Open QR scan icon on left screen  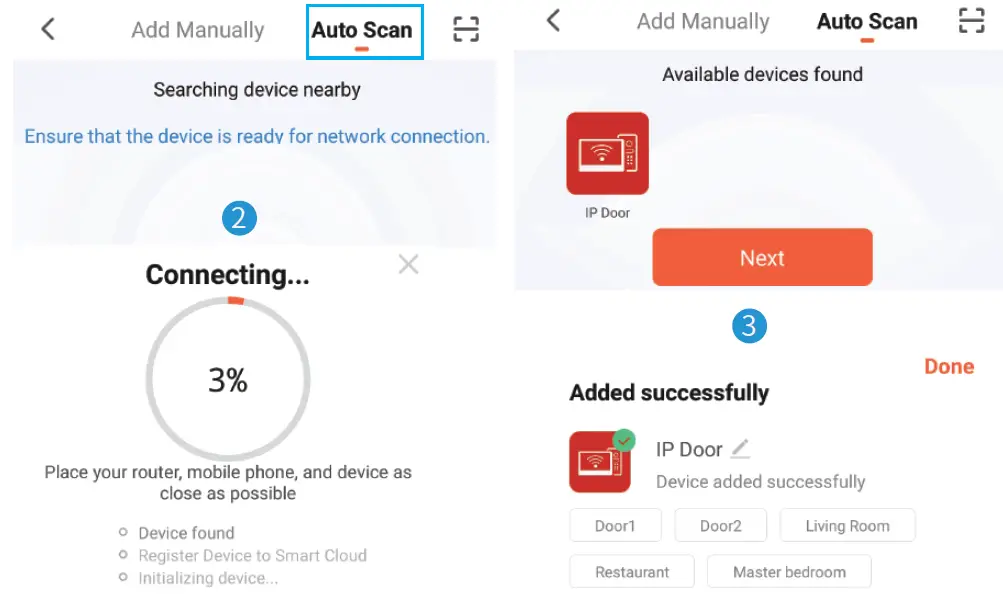(466, 29)
